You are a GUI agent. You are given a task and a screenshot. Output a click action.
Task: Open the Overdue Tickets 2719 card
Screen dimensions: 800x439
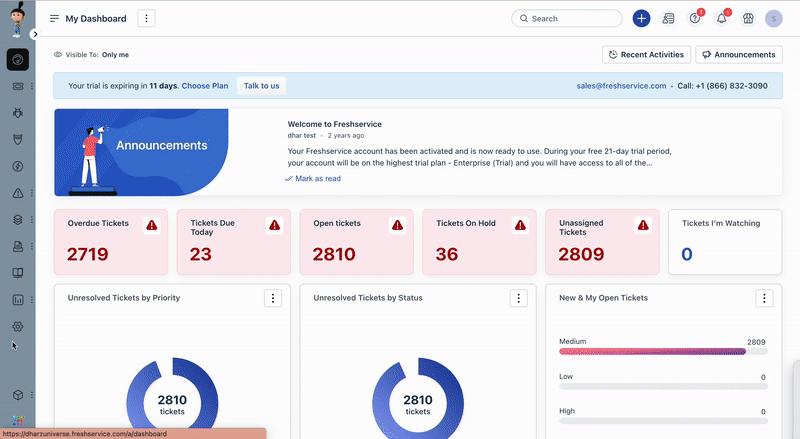[111, 242]
